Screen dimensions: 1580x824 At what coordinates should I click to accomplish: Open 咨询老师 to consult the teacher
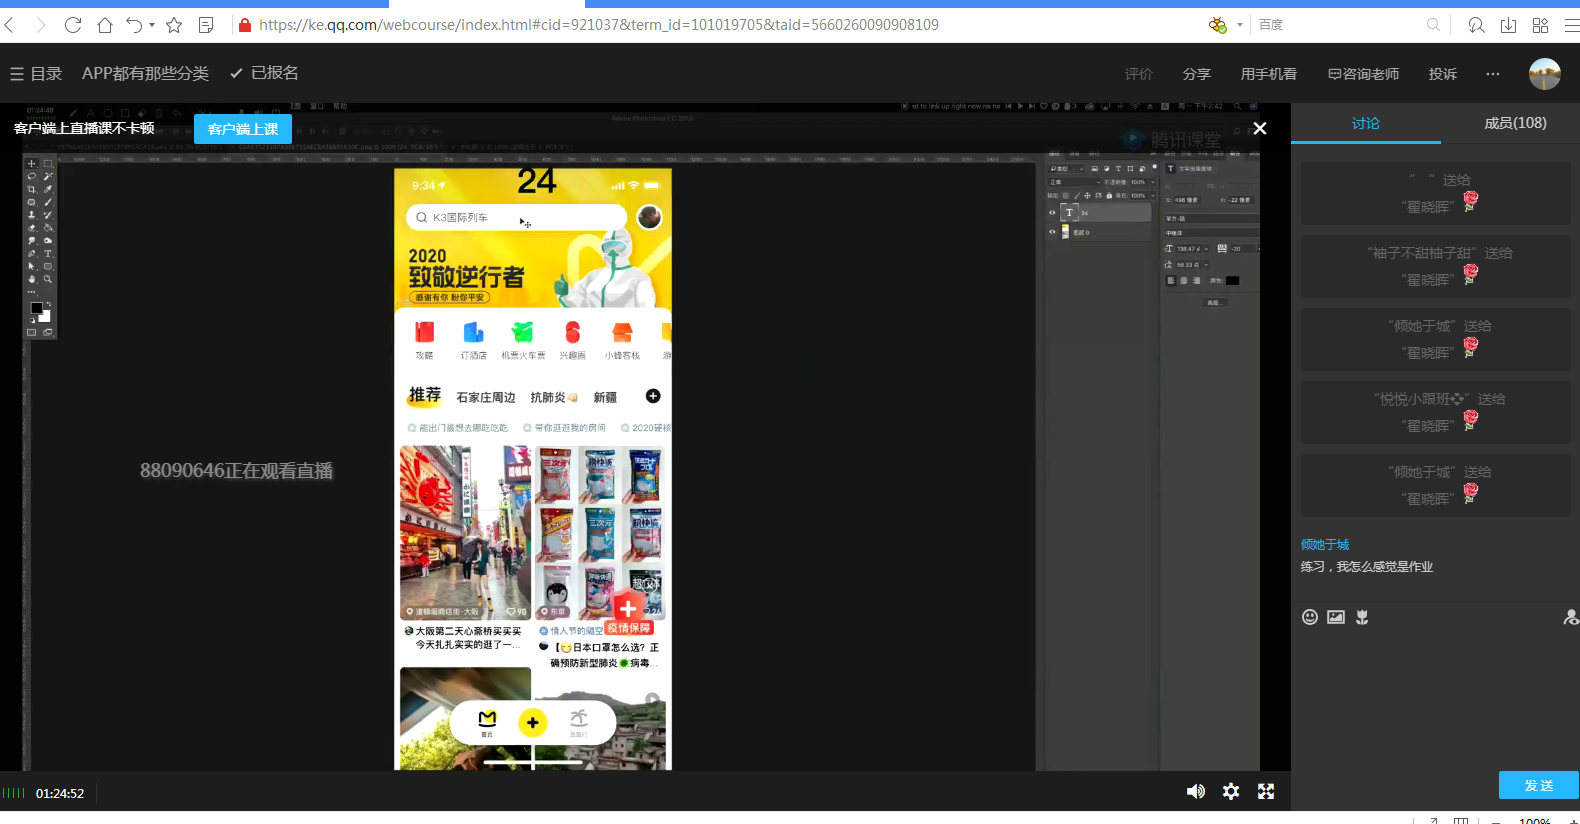click(1363, 74)
